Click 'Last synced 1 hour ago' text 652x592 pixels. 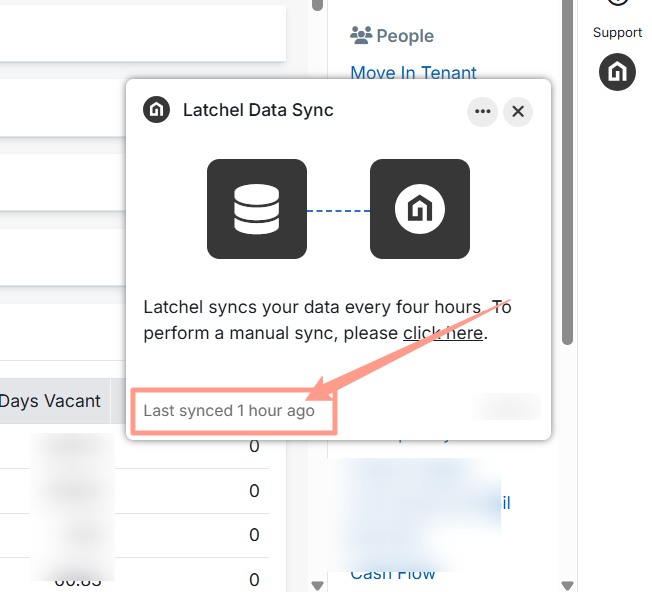click(229, 411)
